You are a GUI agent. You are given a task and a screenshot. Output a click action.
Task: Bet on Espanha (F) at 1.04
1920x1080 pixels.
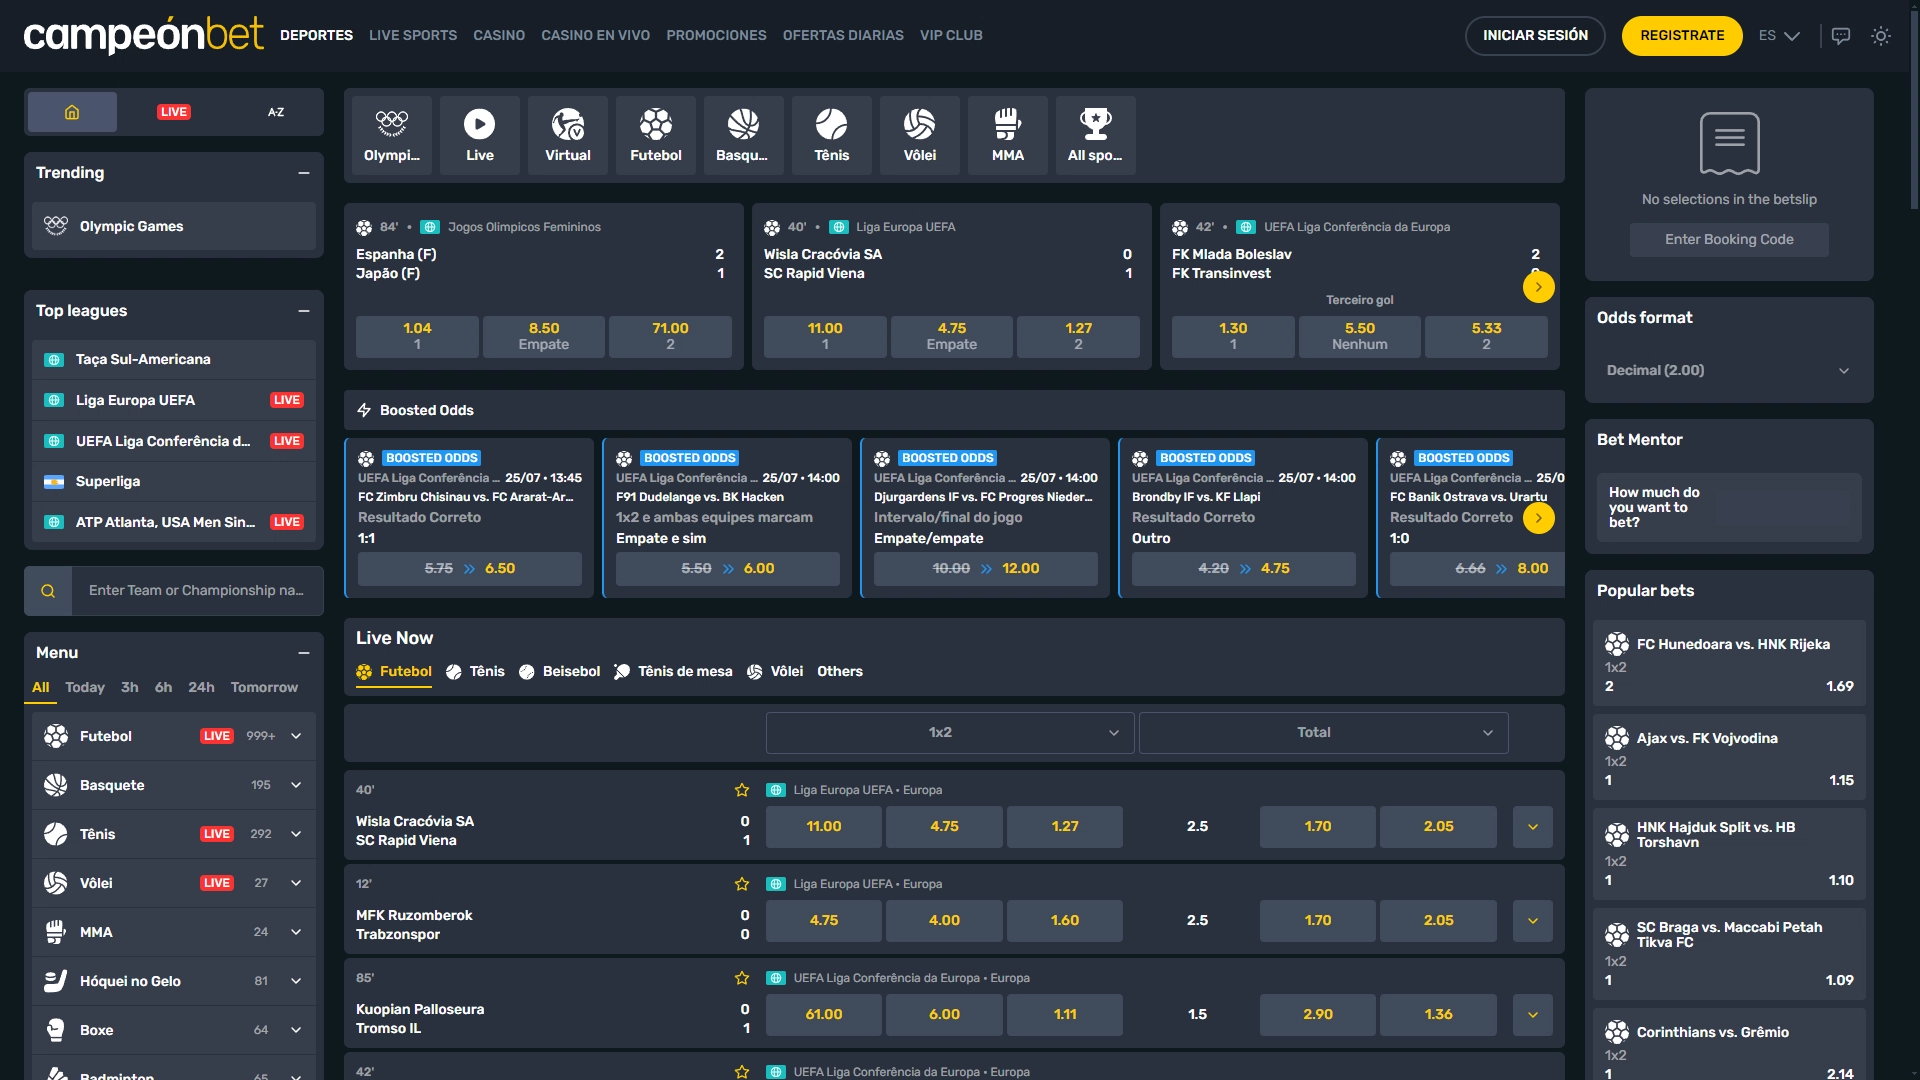[x=417, y=337]
